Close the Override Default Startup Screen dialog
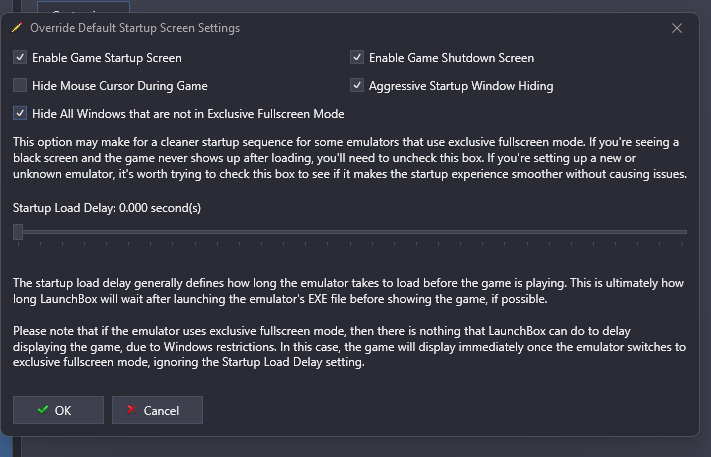Screen dimensions: 711x457 [x=677, y=28]
